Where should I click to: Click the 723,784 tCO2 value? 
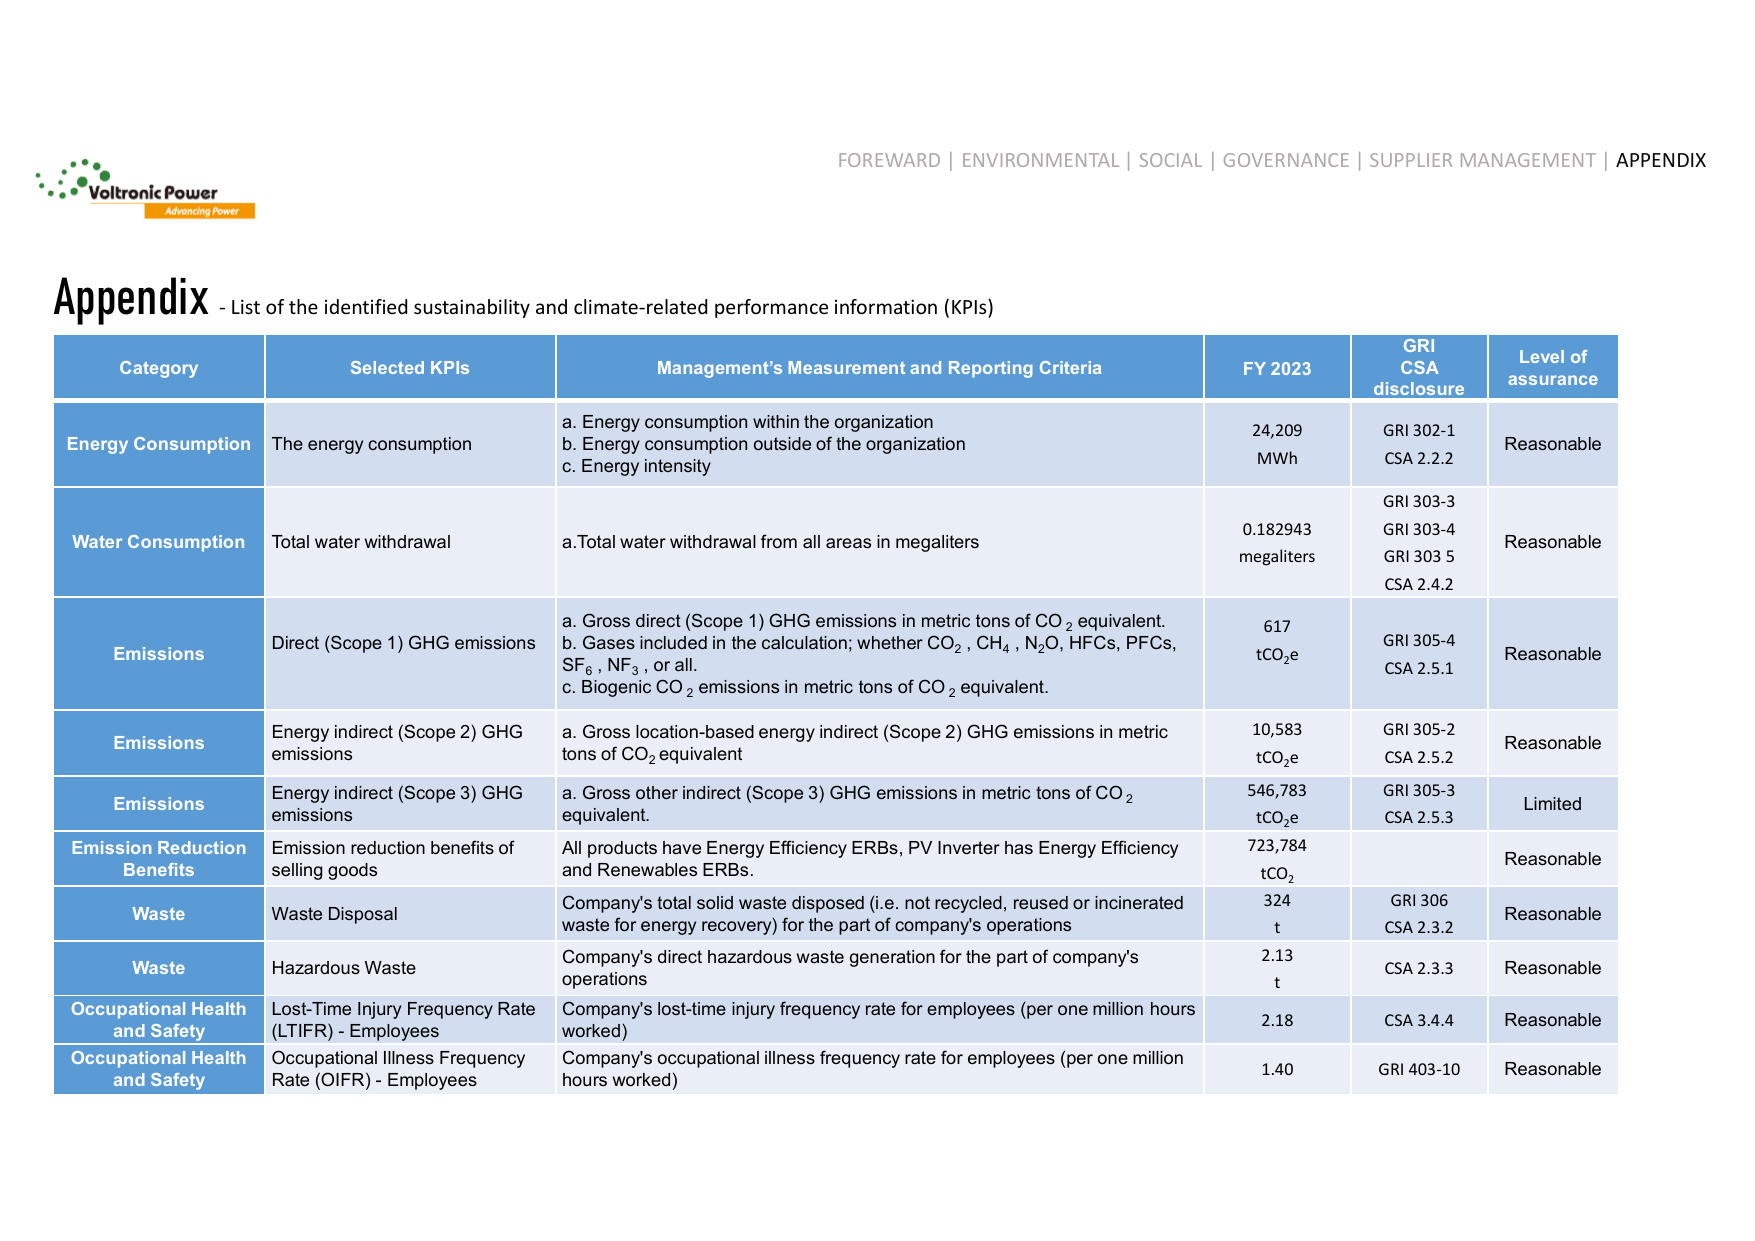[x=1277, y=859]
